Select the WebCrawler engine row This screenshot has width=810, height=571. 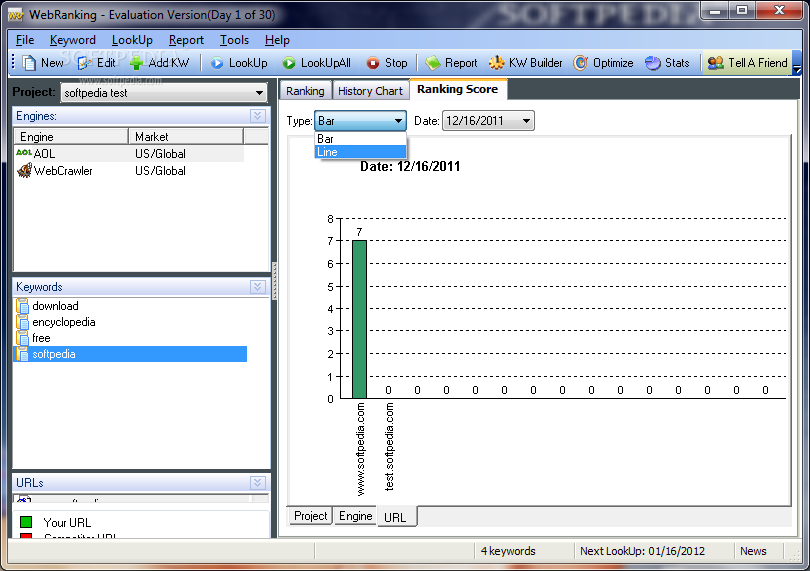pyautogui.click(x=129, y=171)
